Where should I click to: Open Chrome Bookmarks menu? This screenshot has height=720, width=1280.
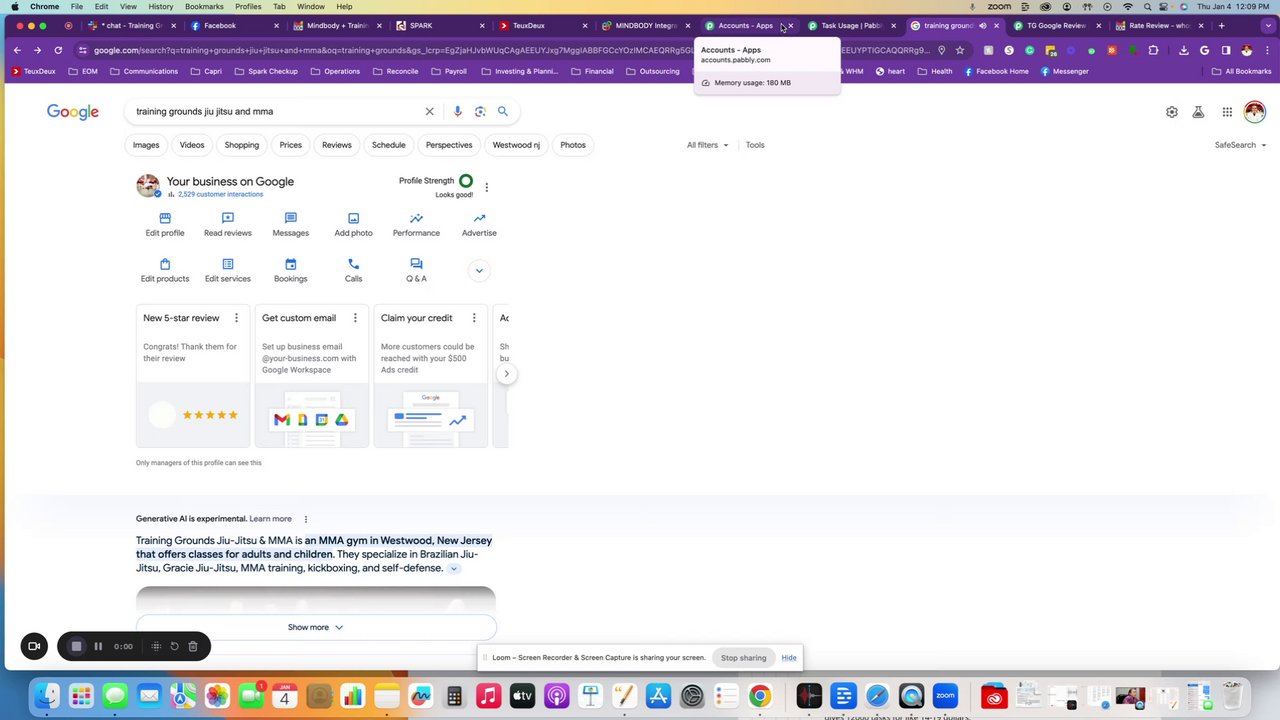pos(204,6)
